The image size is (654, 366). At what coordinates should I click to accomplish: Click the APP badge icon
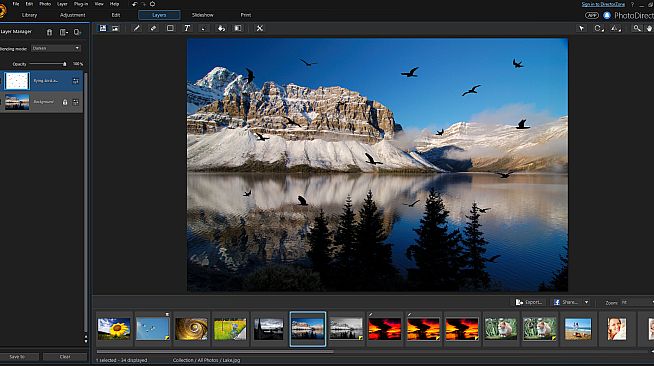pyautogui.click(x=592, y=15)
